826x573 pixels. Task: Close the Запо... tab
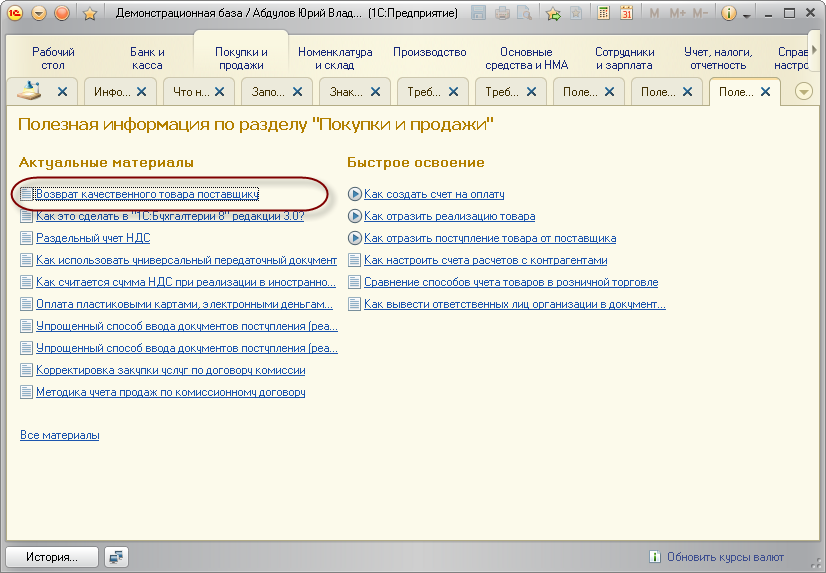tap(297, 92)
